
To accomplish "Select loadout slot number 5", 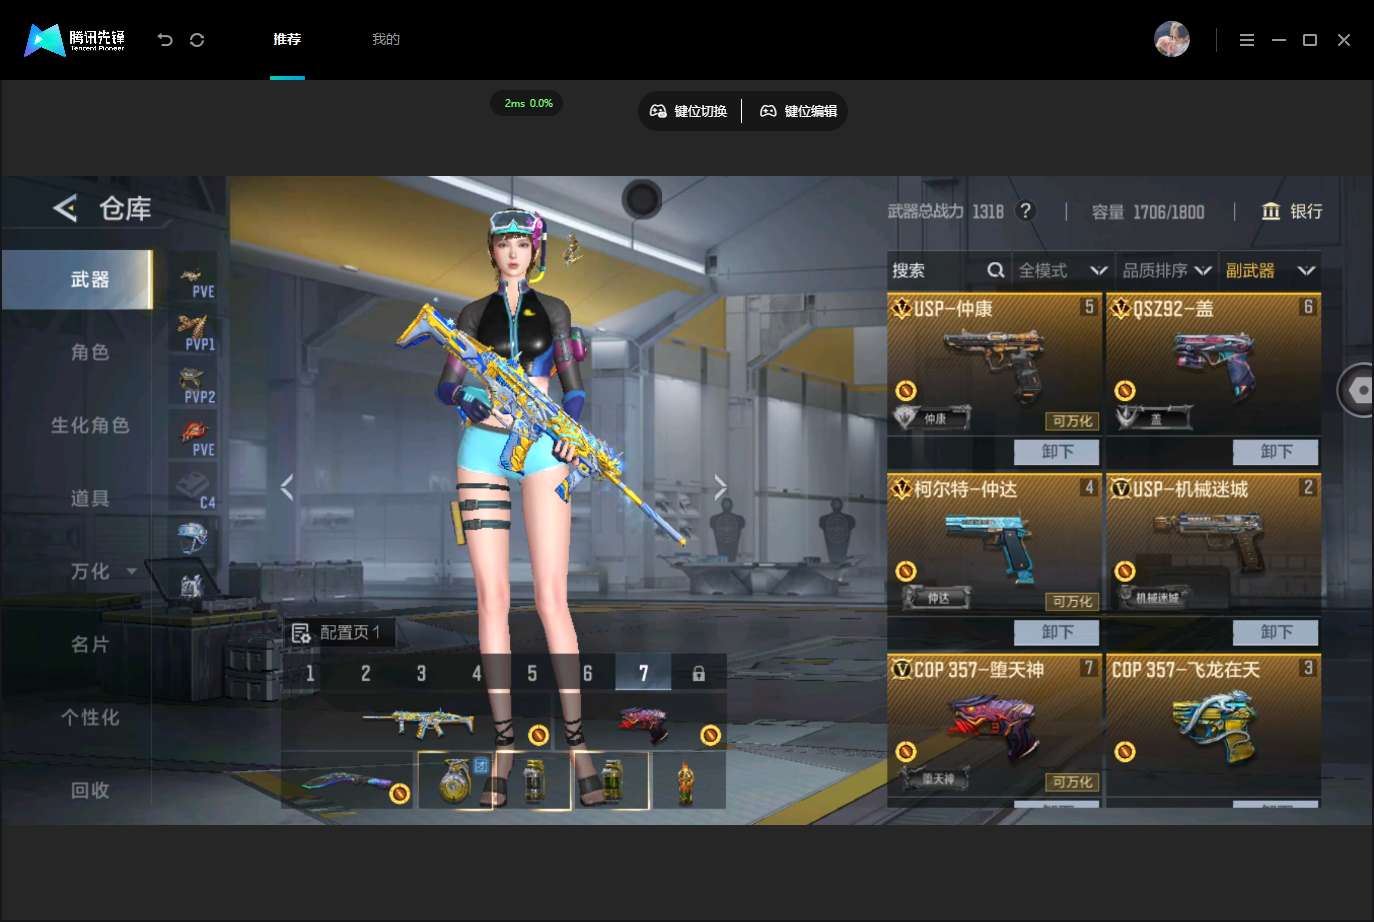I will (532, 673).
